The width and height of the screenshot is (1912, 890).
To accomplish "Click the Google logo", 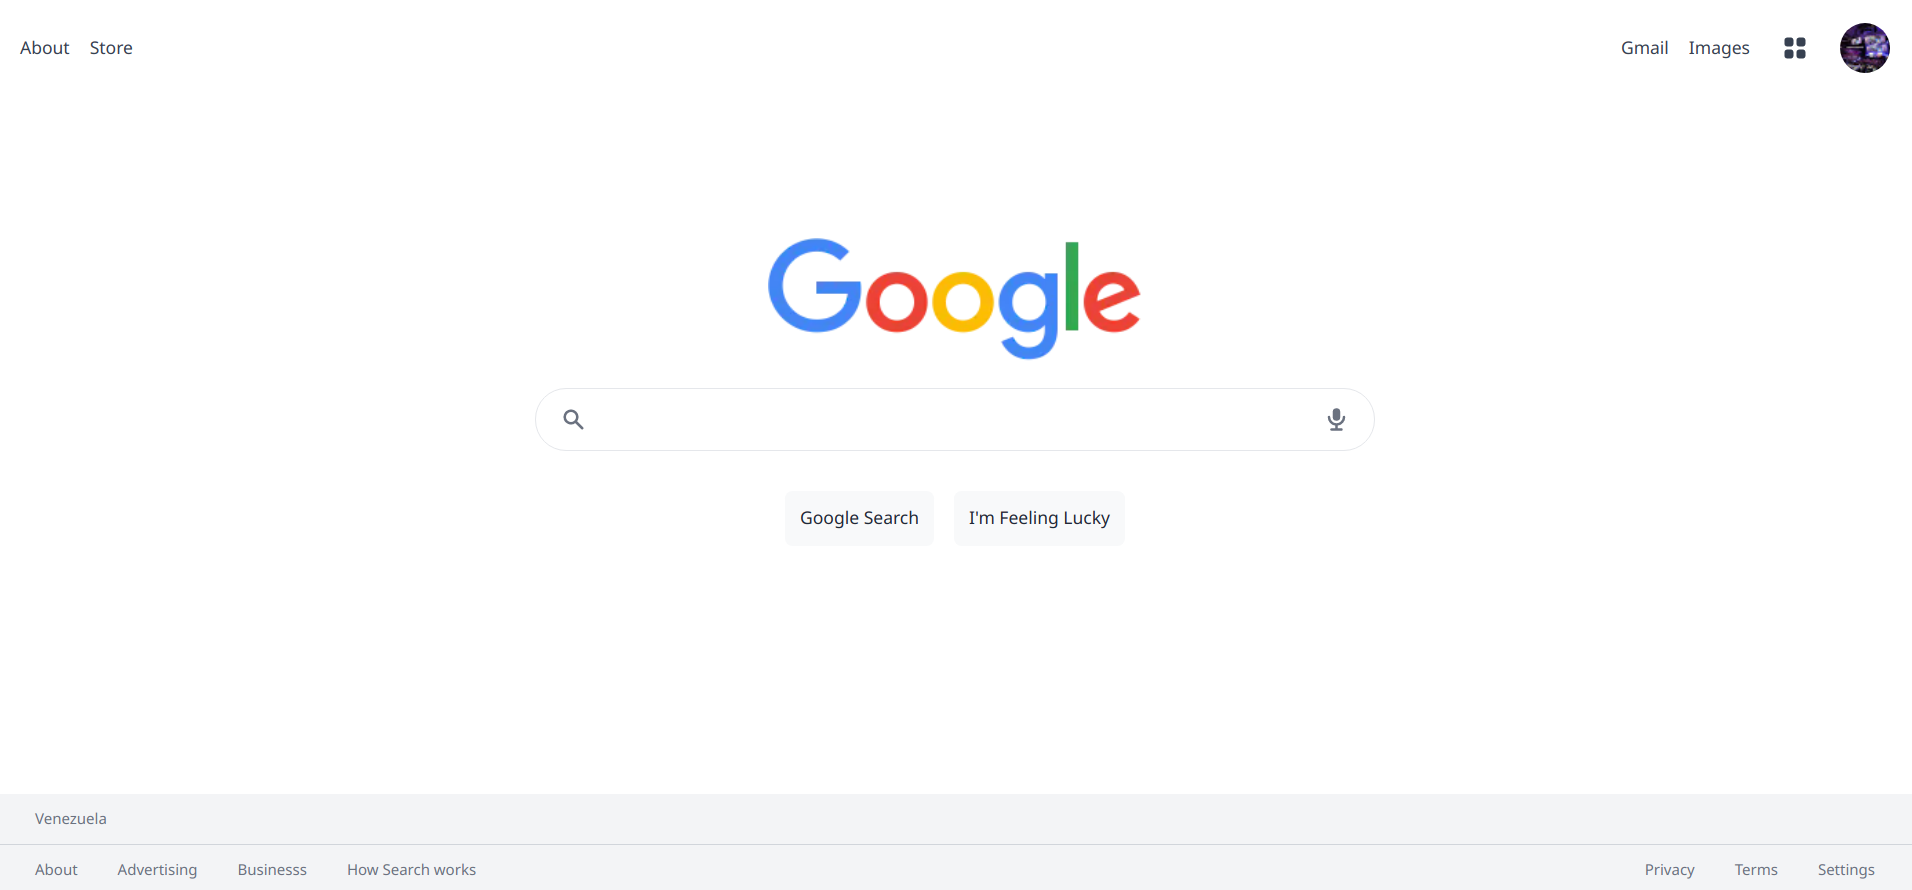I will [x=954, y=298].
